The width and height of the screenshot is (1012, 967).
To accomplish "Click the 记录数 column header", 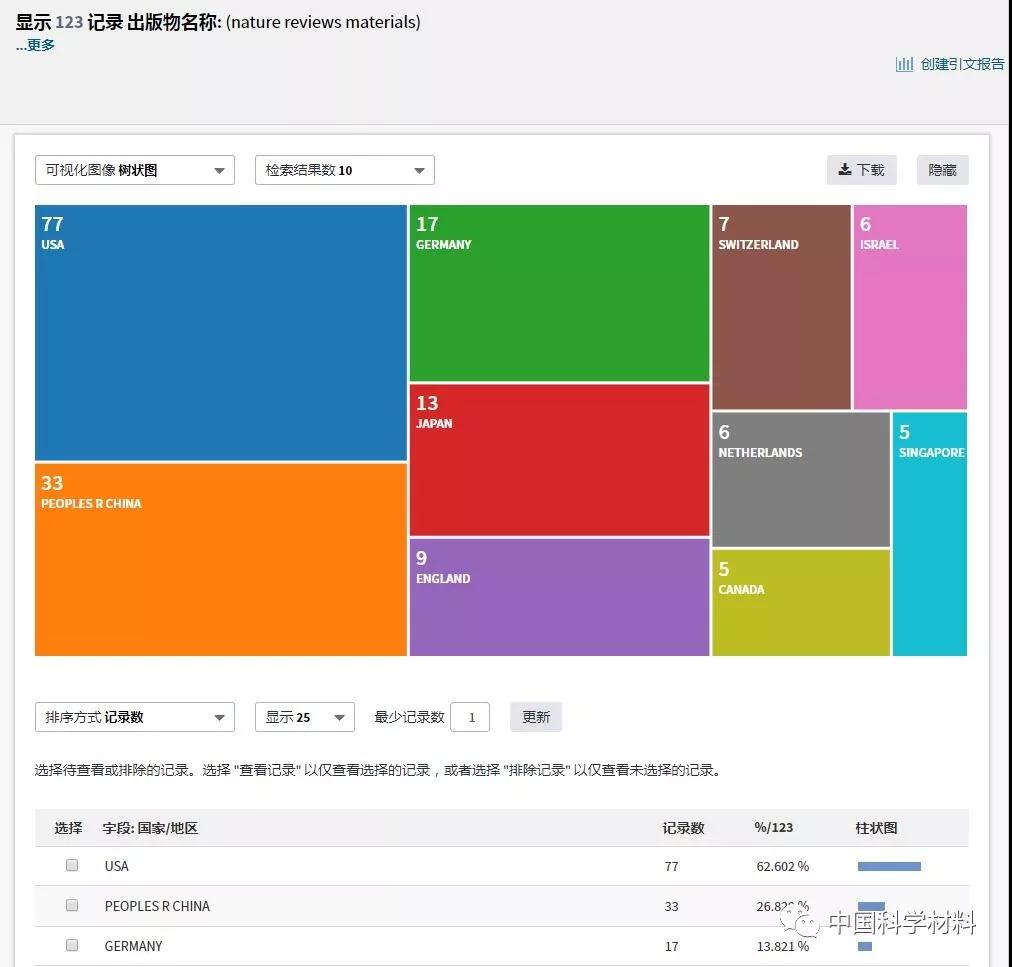I will coord(683,828).
